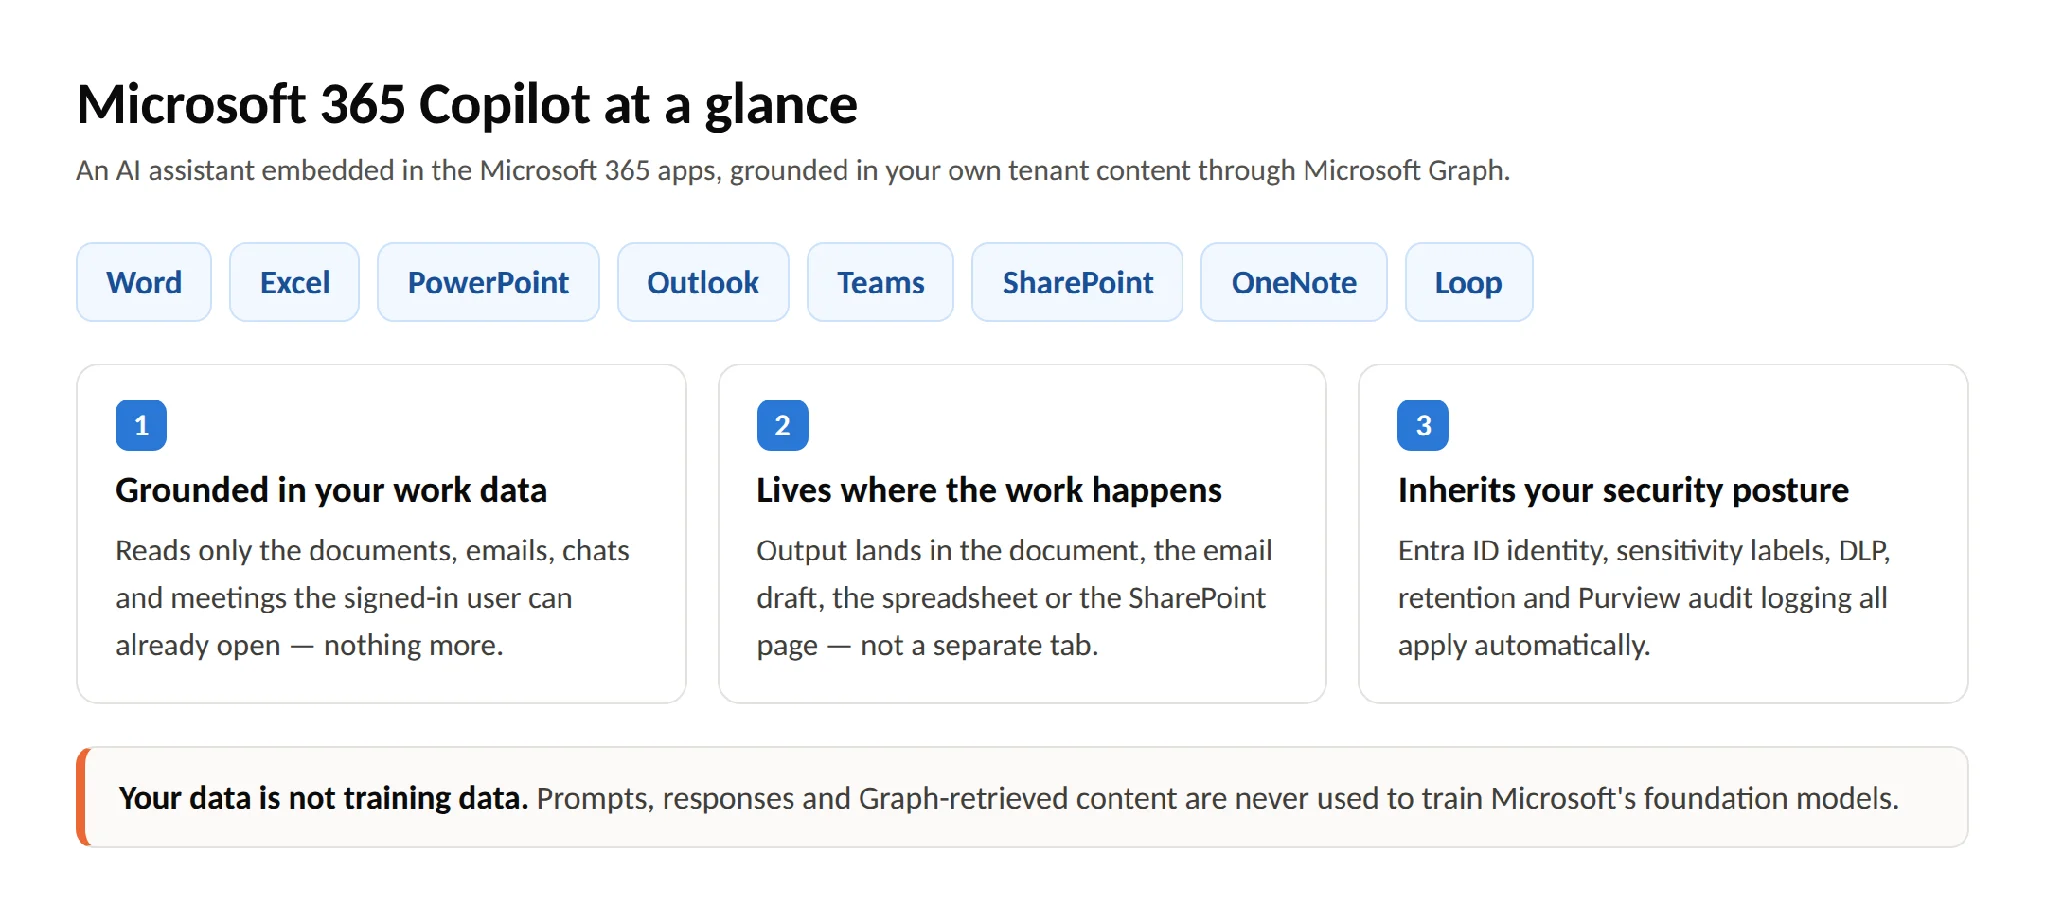Select the Word app chip
This screenshot has height=924, width=2045.
coord(144,282)
